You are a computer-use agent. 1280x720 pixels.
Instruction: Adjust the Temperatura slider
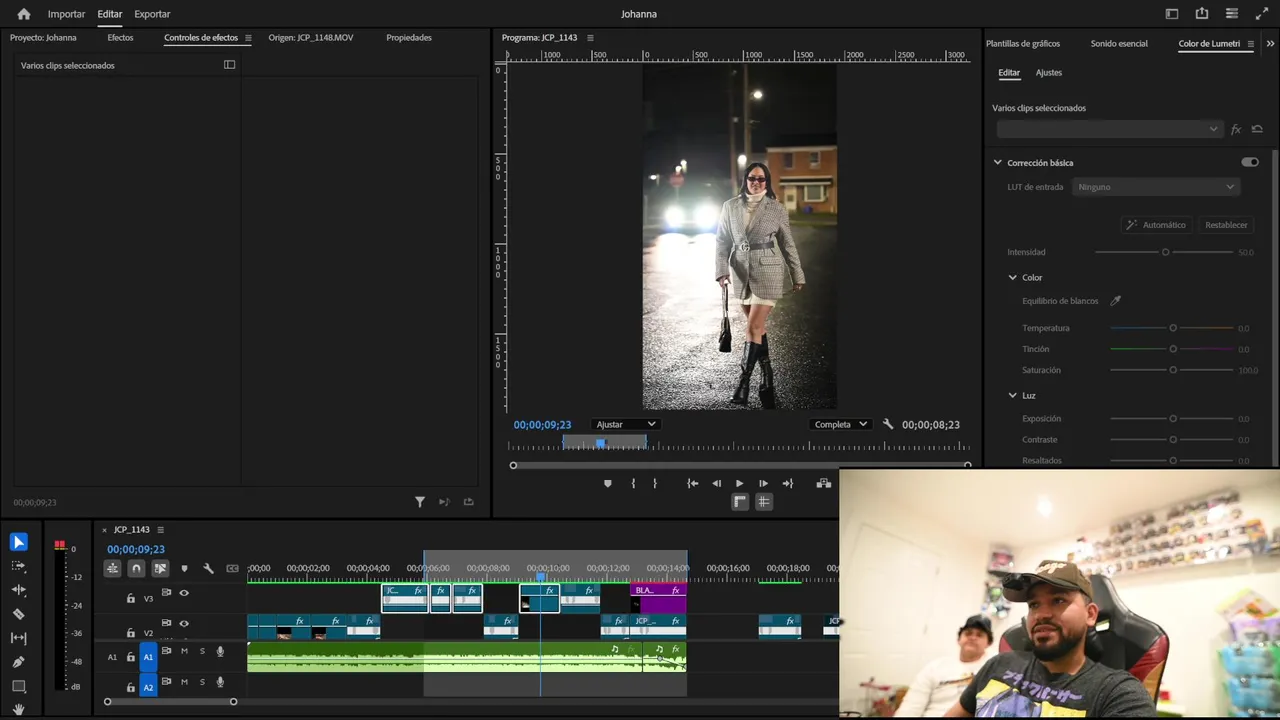(1172, 328)
